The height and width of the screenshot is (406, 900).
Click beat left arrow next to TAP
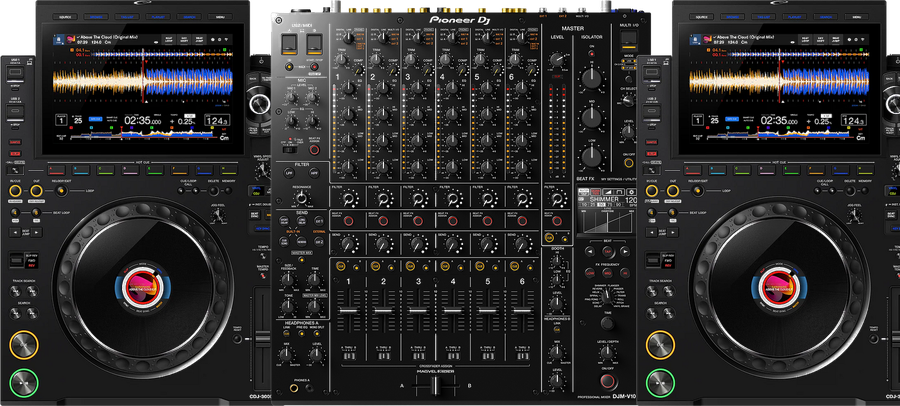point(590,251)
